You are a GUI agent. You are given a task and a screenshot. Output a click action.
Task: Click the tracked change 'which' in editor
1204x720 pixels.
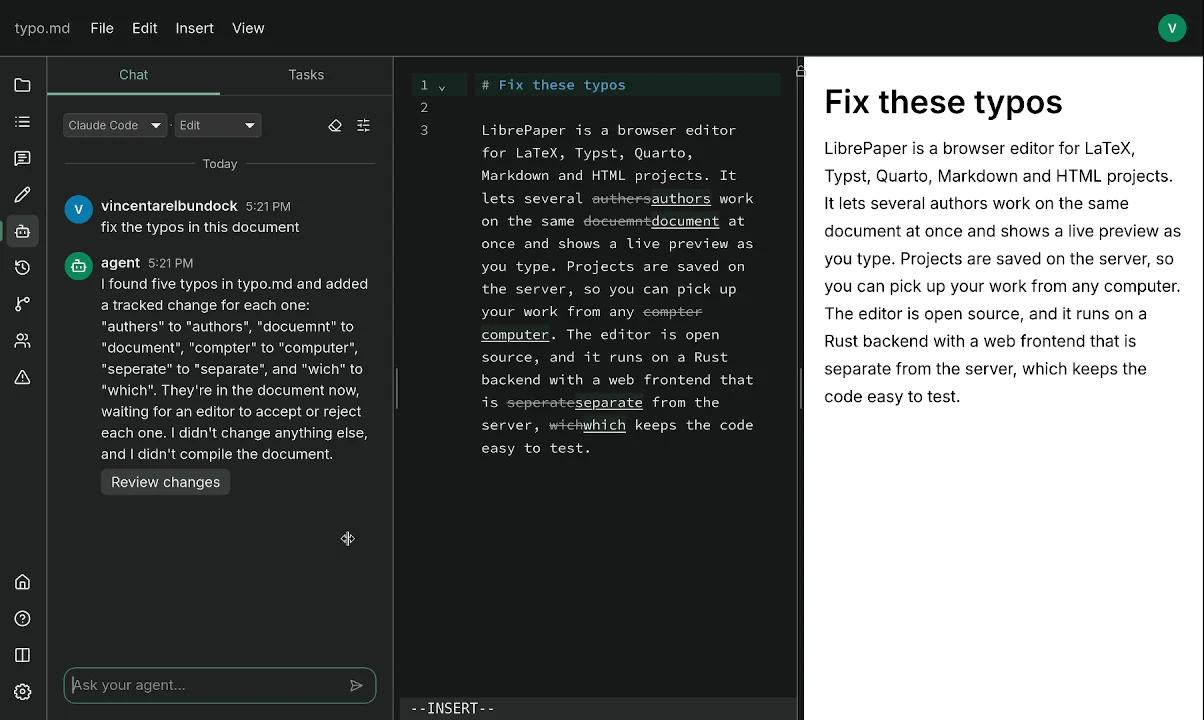click(x=605, y=425)
